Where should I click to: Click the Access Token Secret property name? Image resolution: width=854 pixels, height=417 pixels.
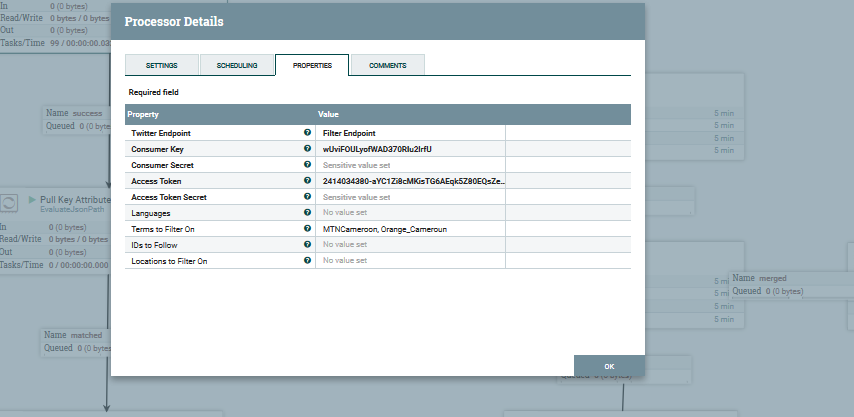pos(169,197)
